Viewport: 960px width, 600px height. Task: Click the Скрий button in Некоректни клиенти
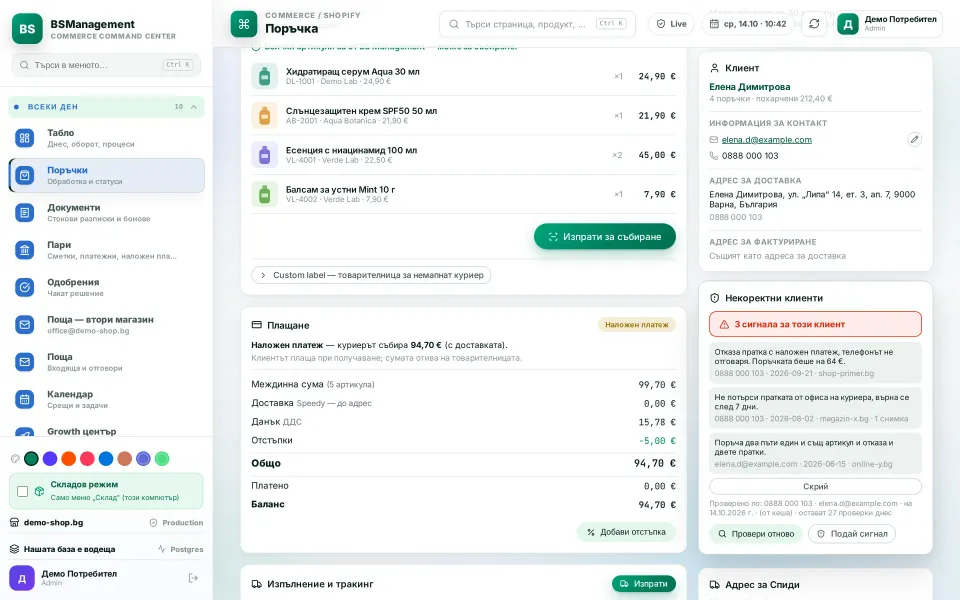816,486
